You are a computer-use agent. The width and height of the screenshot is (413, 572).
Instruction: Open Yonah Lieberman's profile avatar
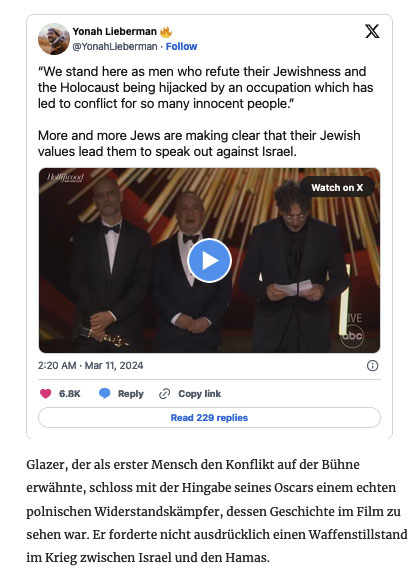54,39
